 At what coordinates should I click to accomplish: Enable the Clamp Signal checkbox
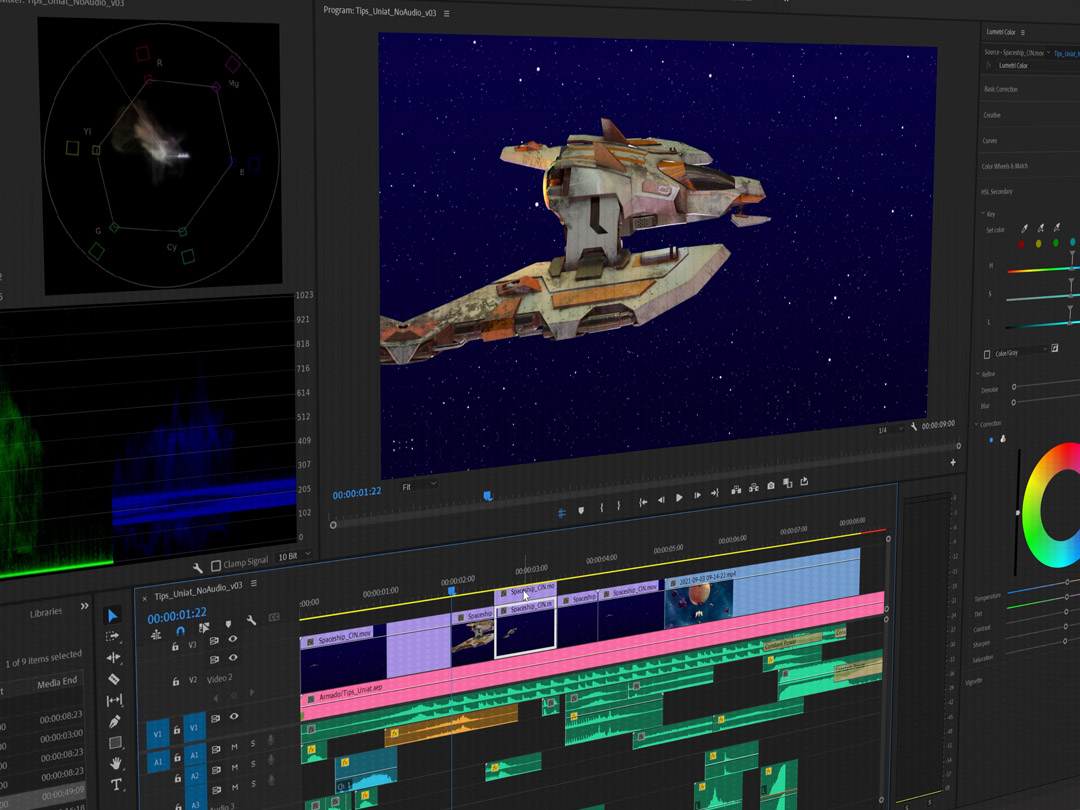[x=216, y=565]
